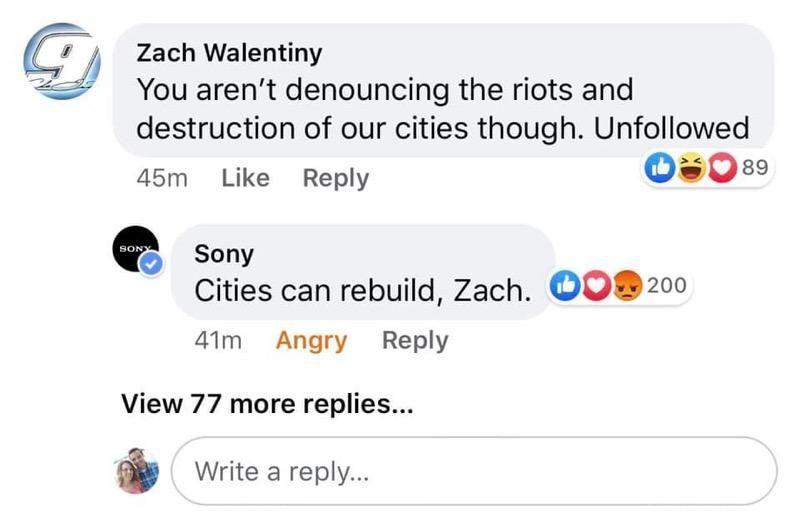The image size is (800, 518).
Task: Click the Sony profile logo avatar
Action: pos(136,249)
